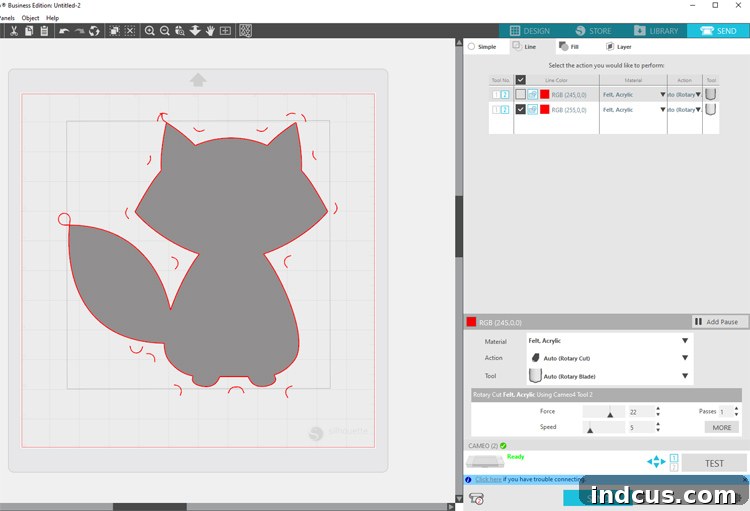Click the Force value stepper arrows
The height and width of the screenshot is (511, 750).
658,411
